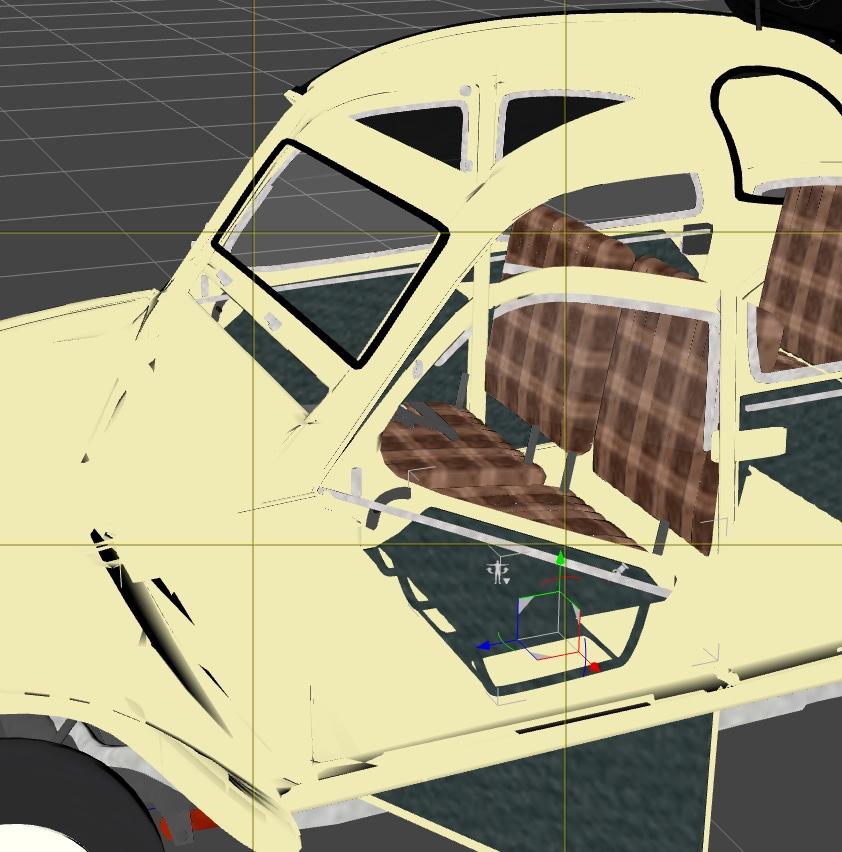842x852 pixels.
Task: Select the car's windshield glass
Action: (330, 255)
